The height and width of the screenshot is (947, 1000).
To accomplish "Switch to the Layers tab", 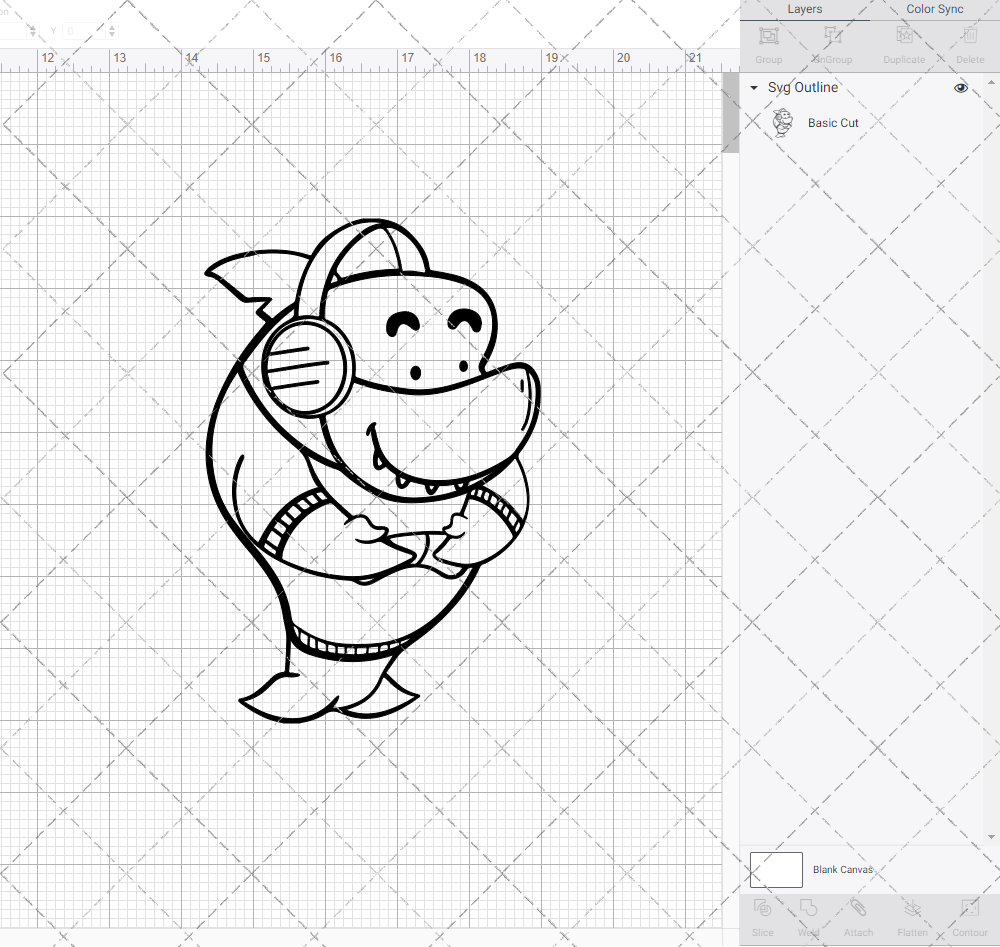I will click(x=804, y=9).
